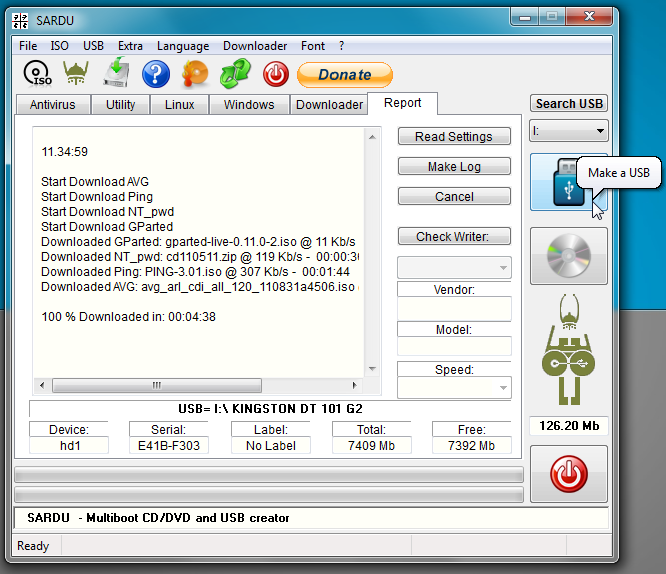
Task: Switch to the Utility tab
Action: coord(121,105)
